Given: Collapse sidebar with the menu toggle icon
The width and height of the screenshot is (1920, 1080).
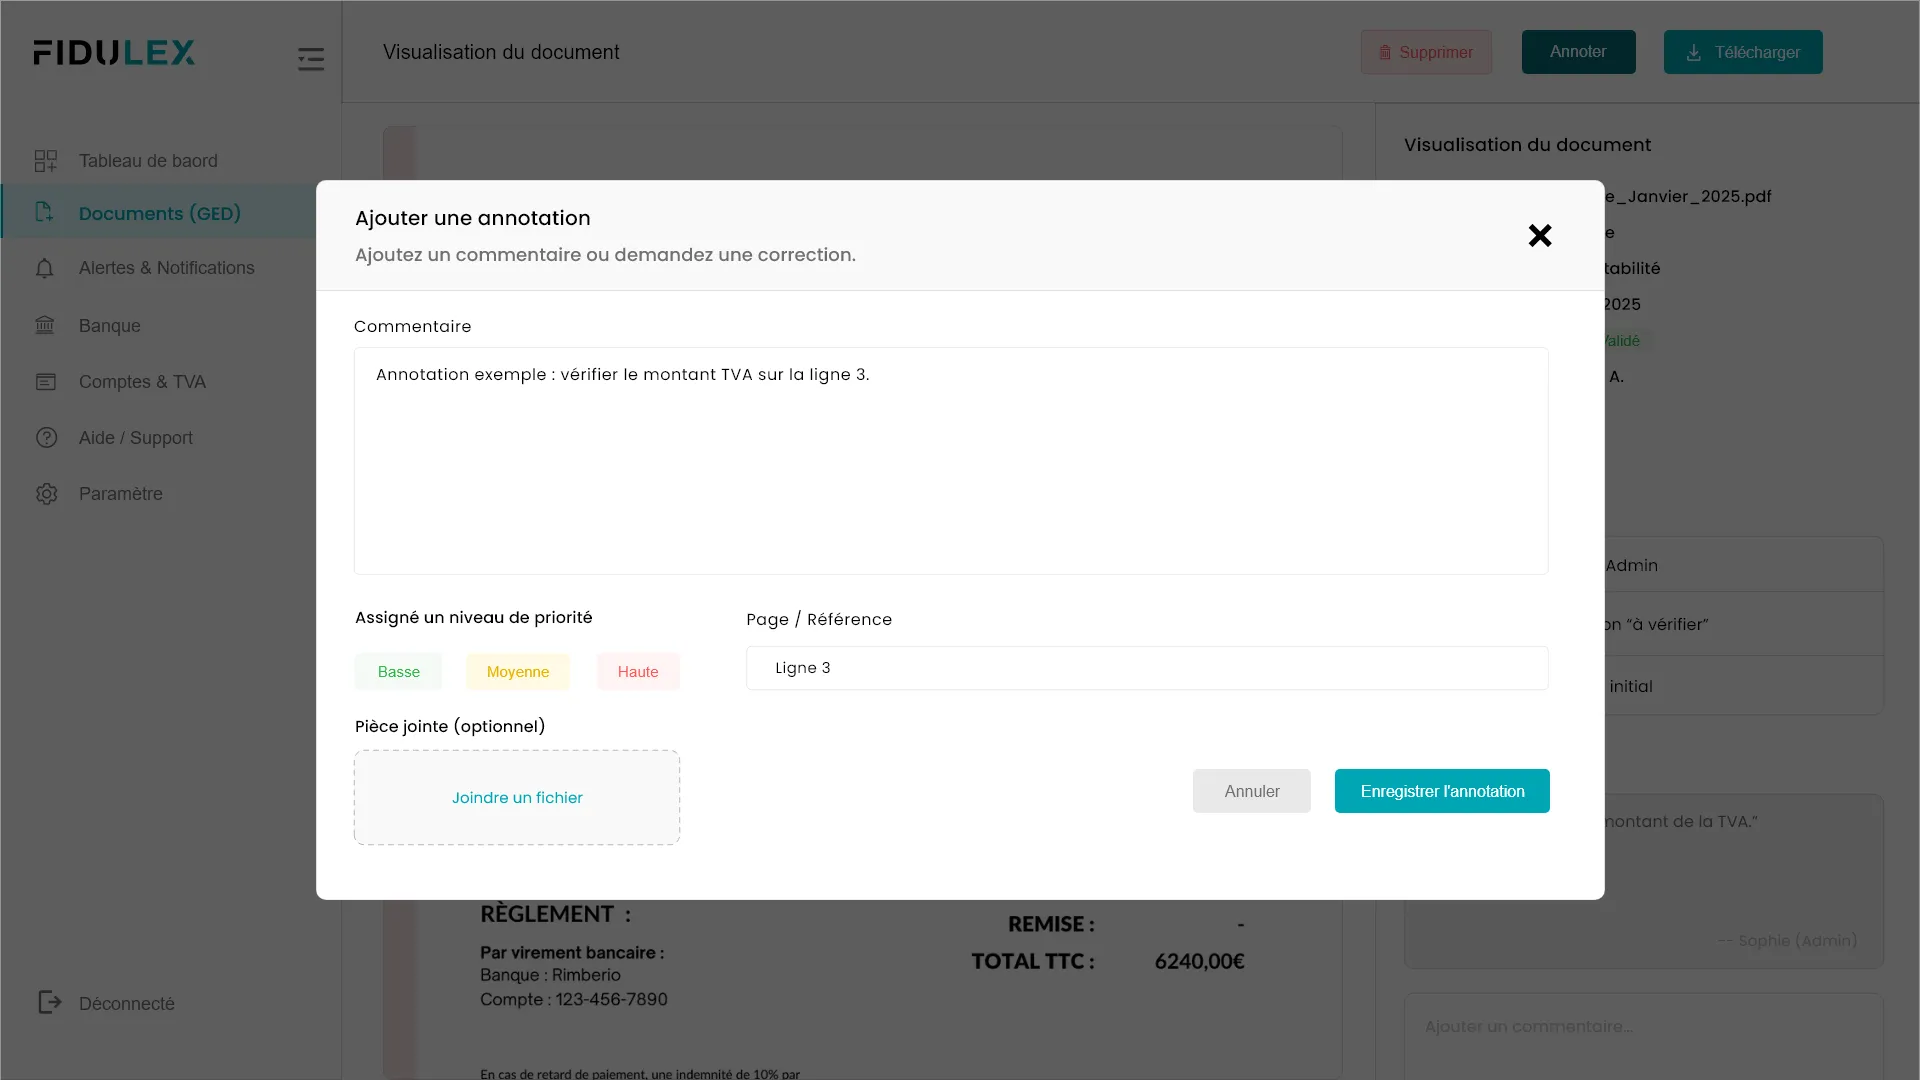Looking at the screenshot, I should pos(311,59).
